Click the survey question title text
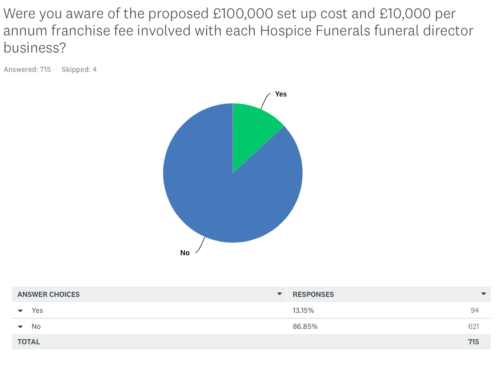 tap(238, 31)
